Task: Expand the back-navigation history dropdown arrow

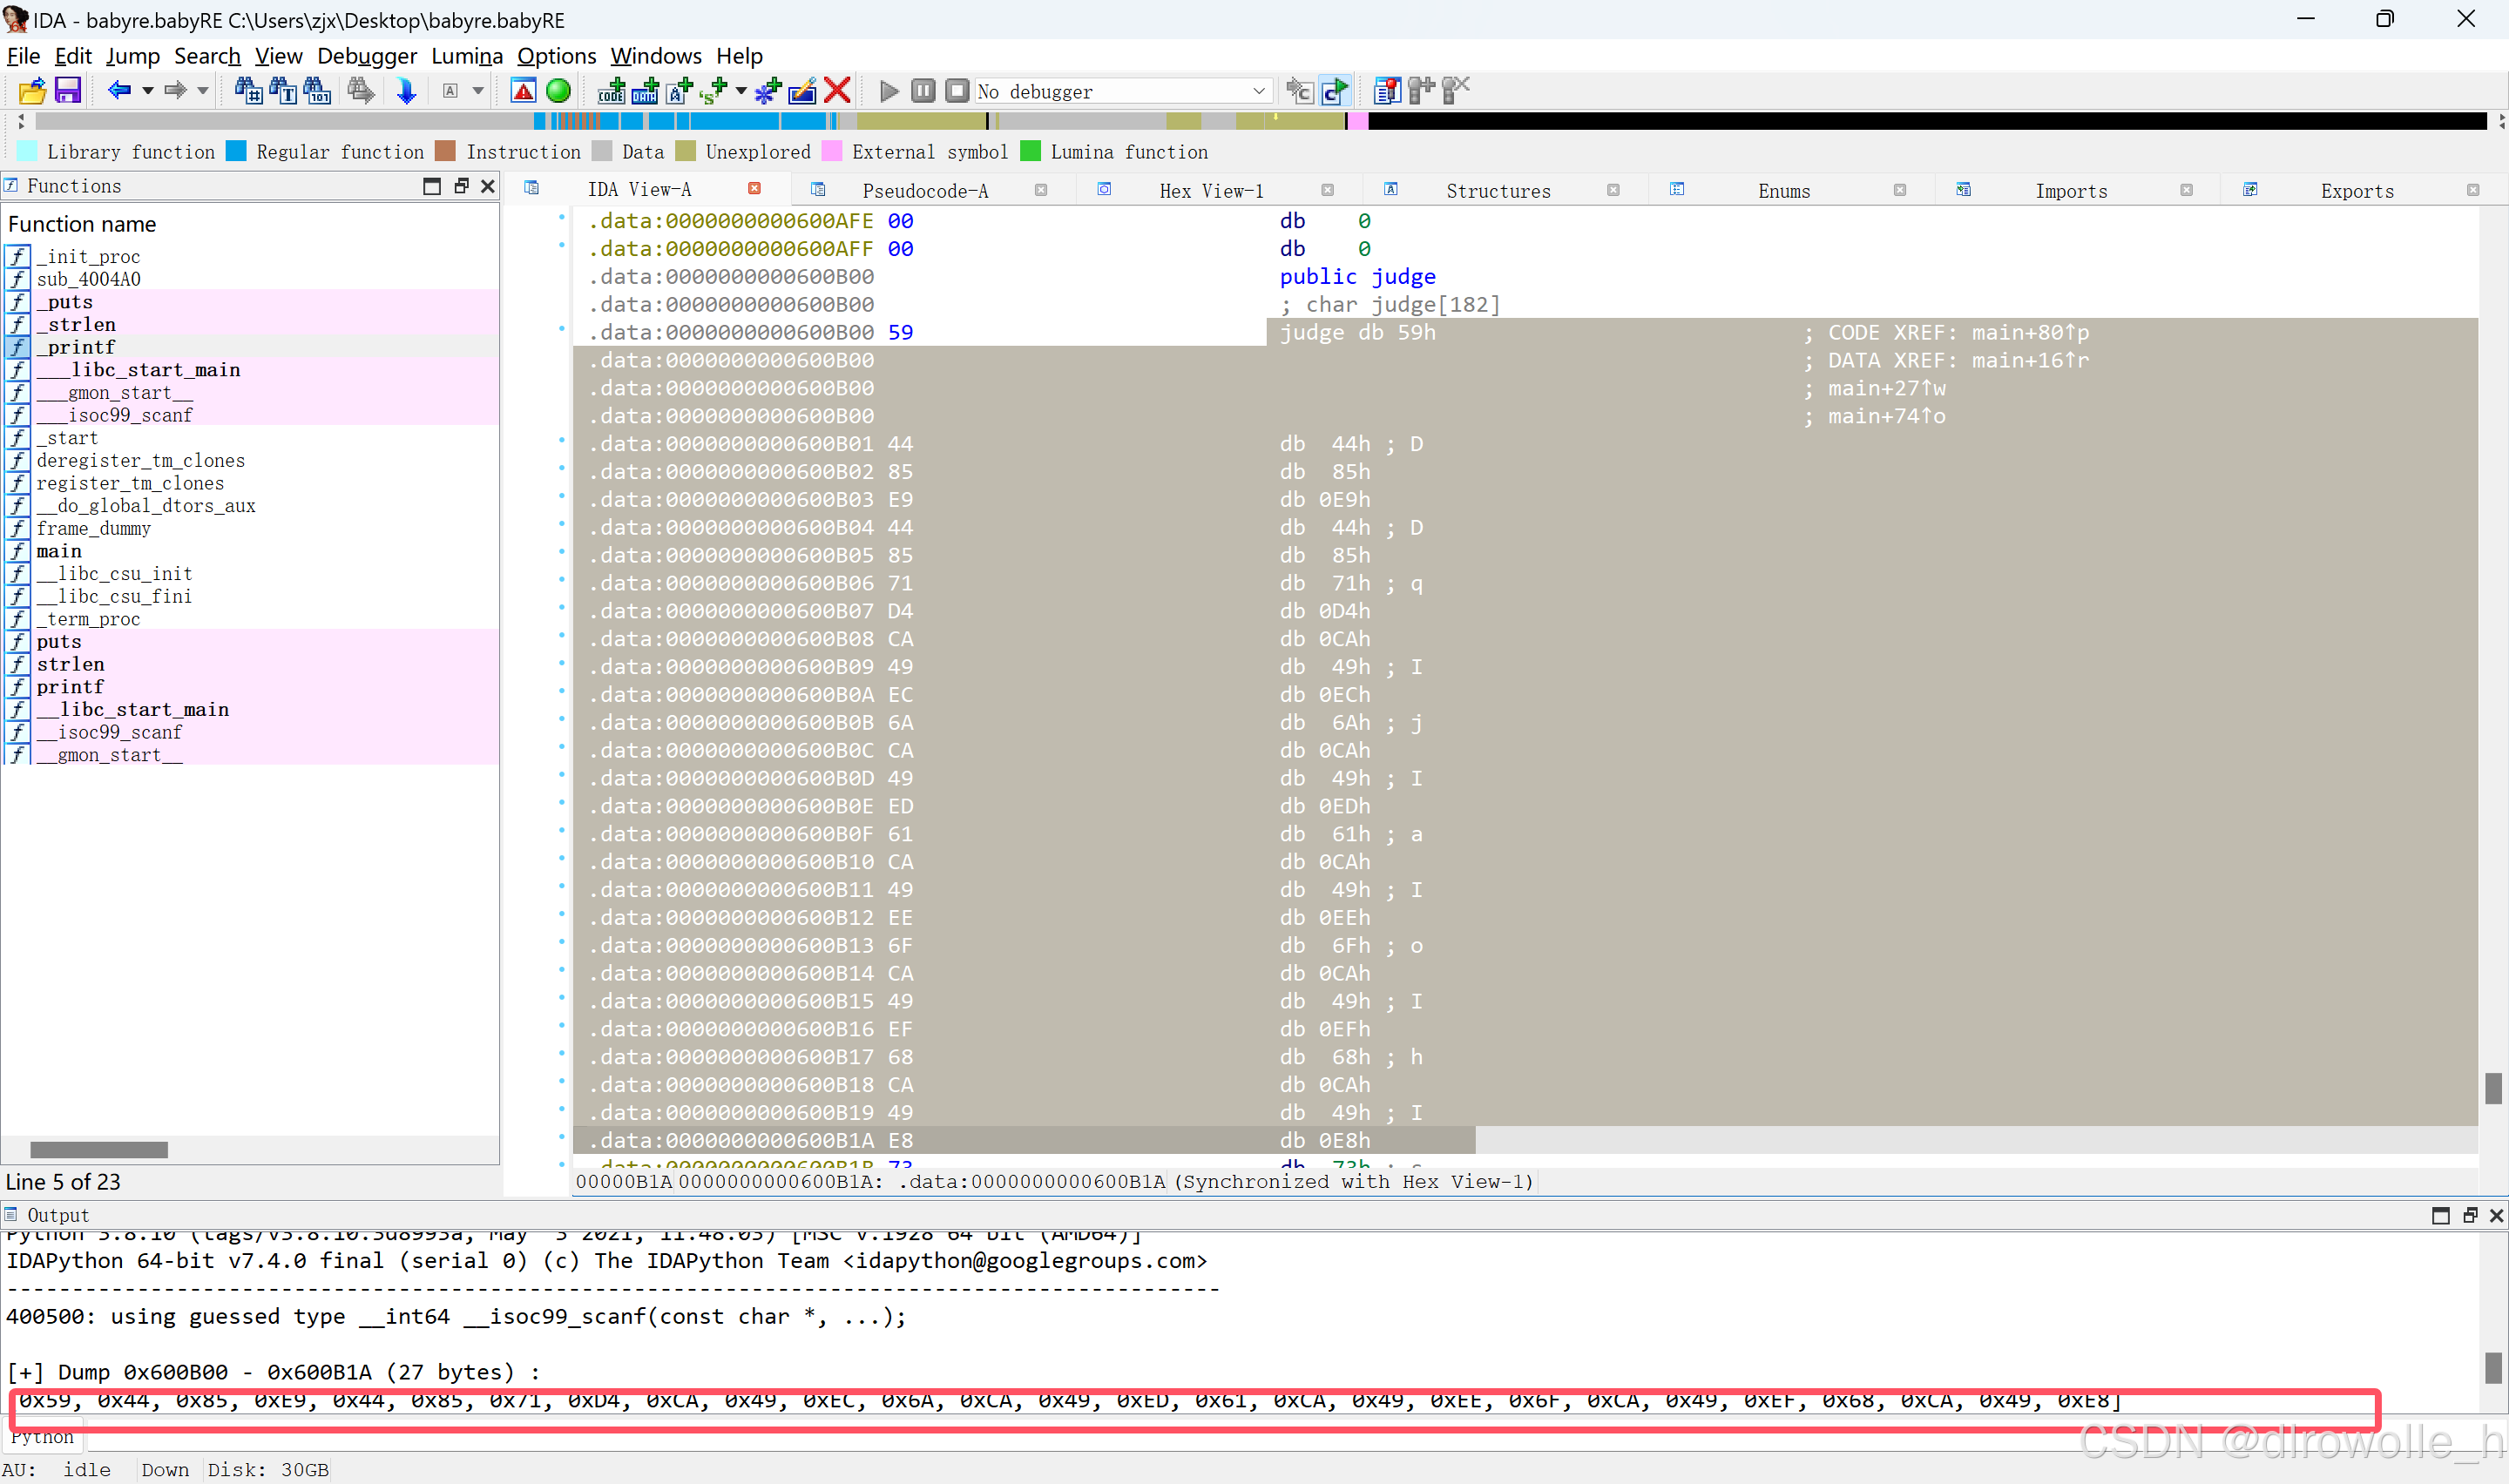Action: (146, 91)
